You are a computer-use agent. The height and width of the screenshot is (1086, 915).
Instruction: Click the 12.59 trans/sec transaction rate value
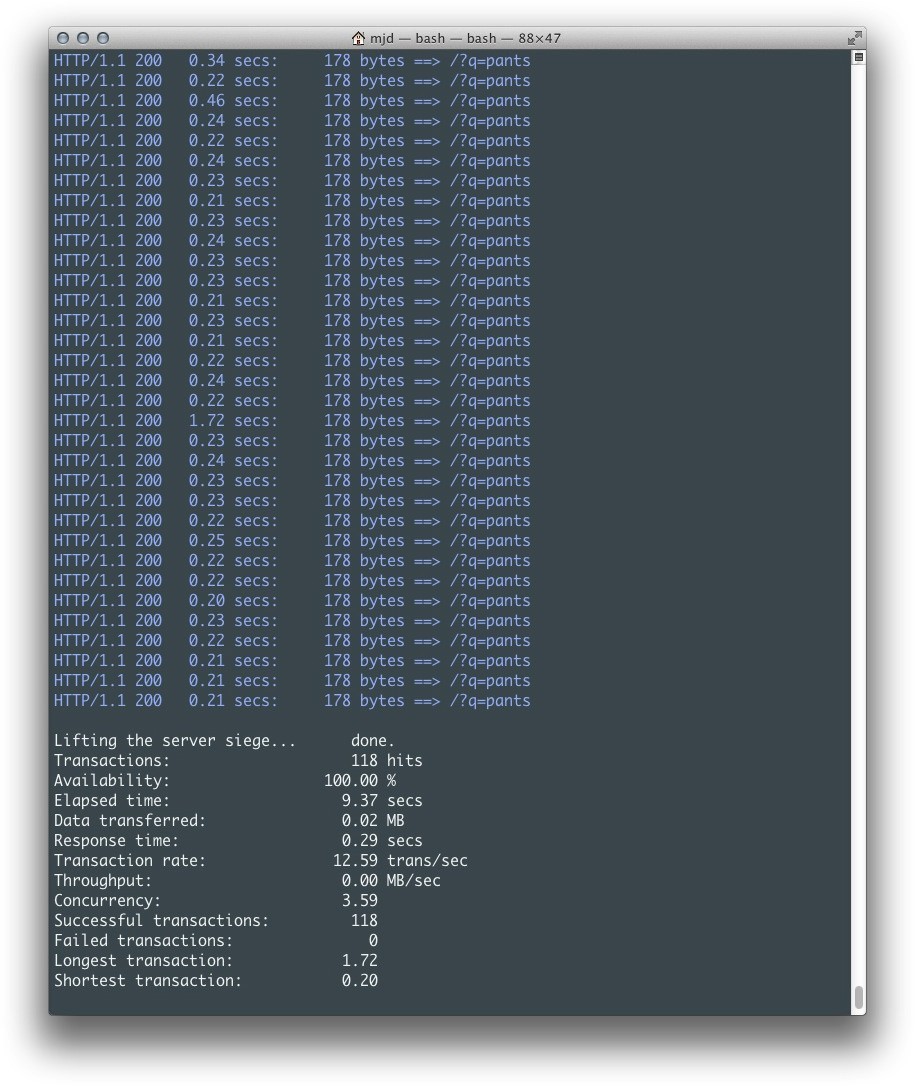coord(399,861)
